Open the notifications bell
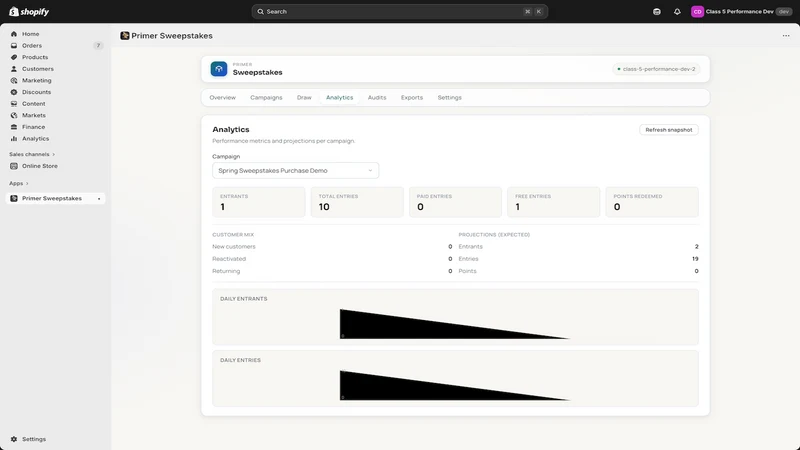 (x=677, y=11)
